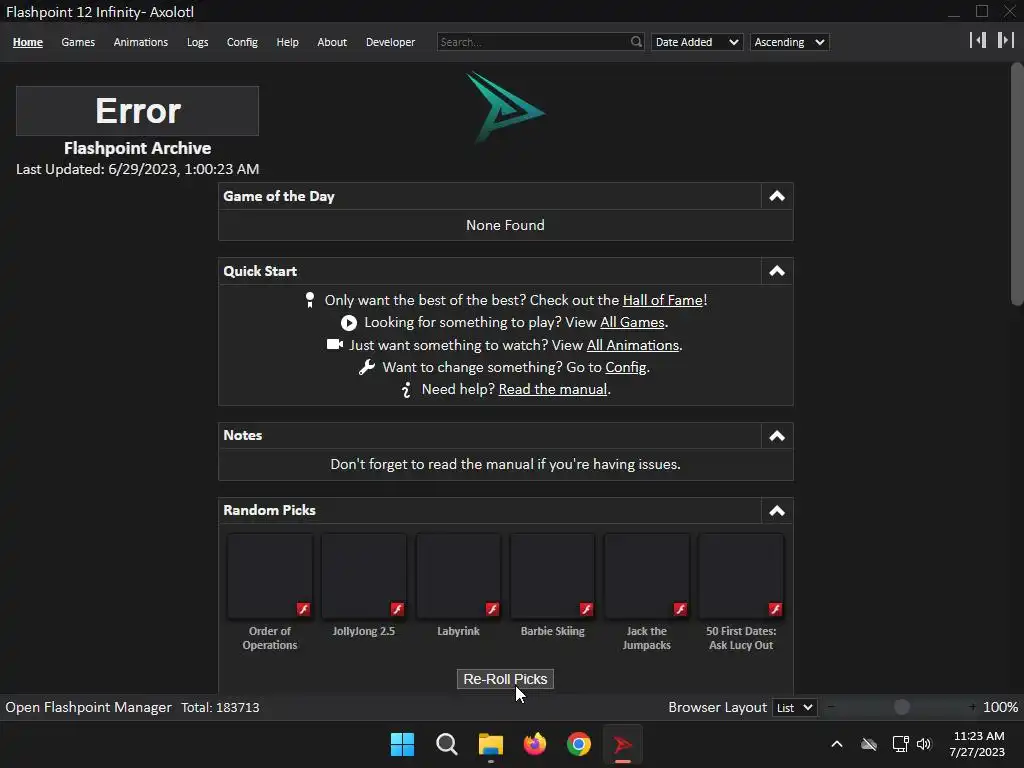Click the network tray icon

(901, 744)
